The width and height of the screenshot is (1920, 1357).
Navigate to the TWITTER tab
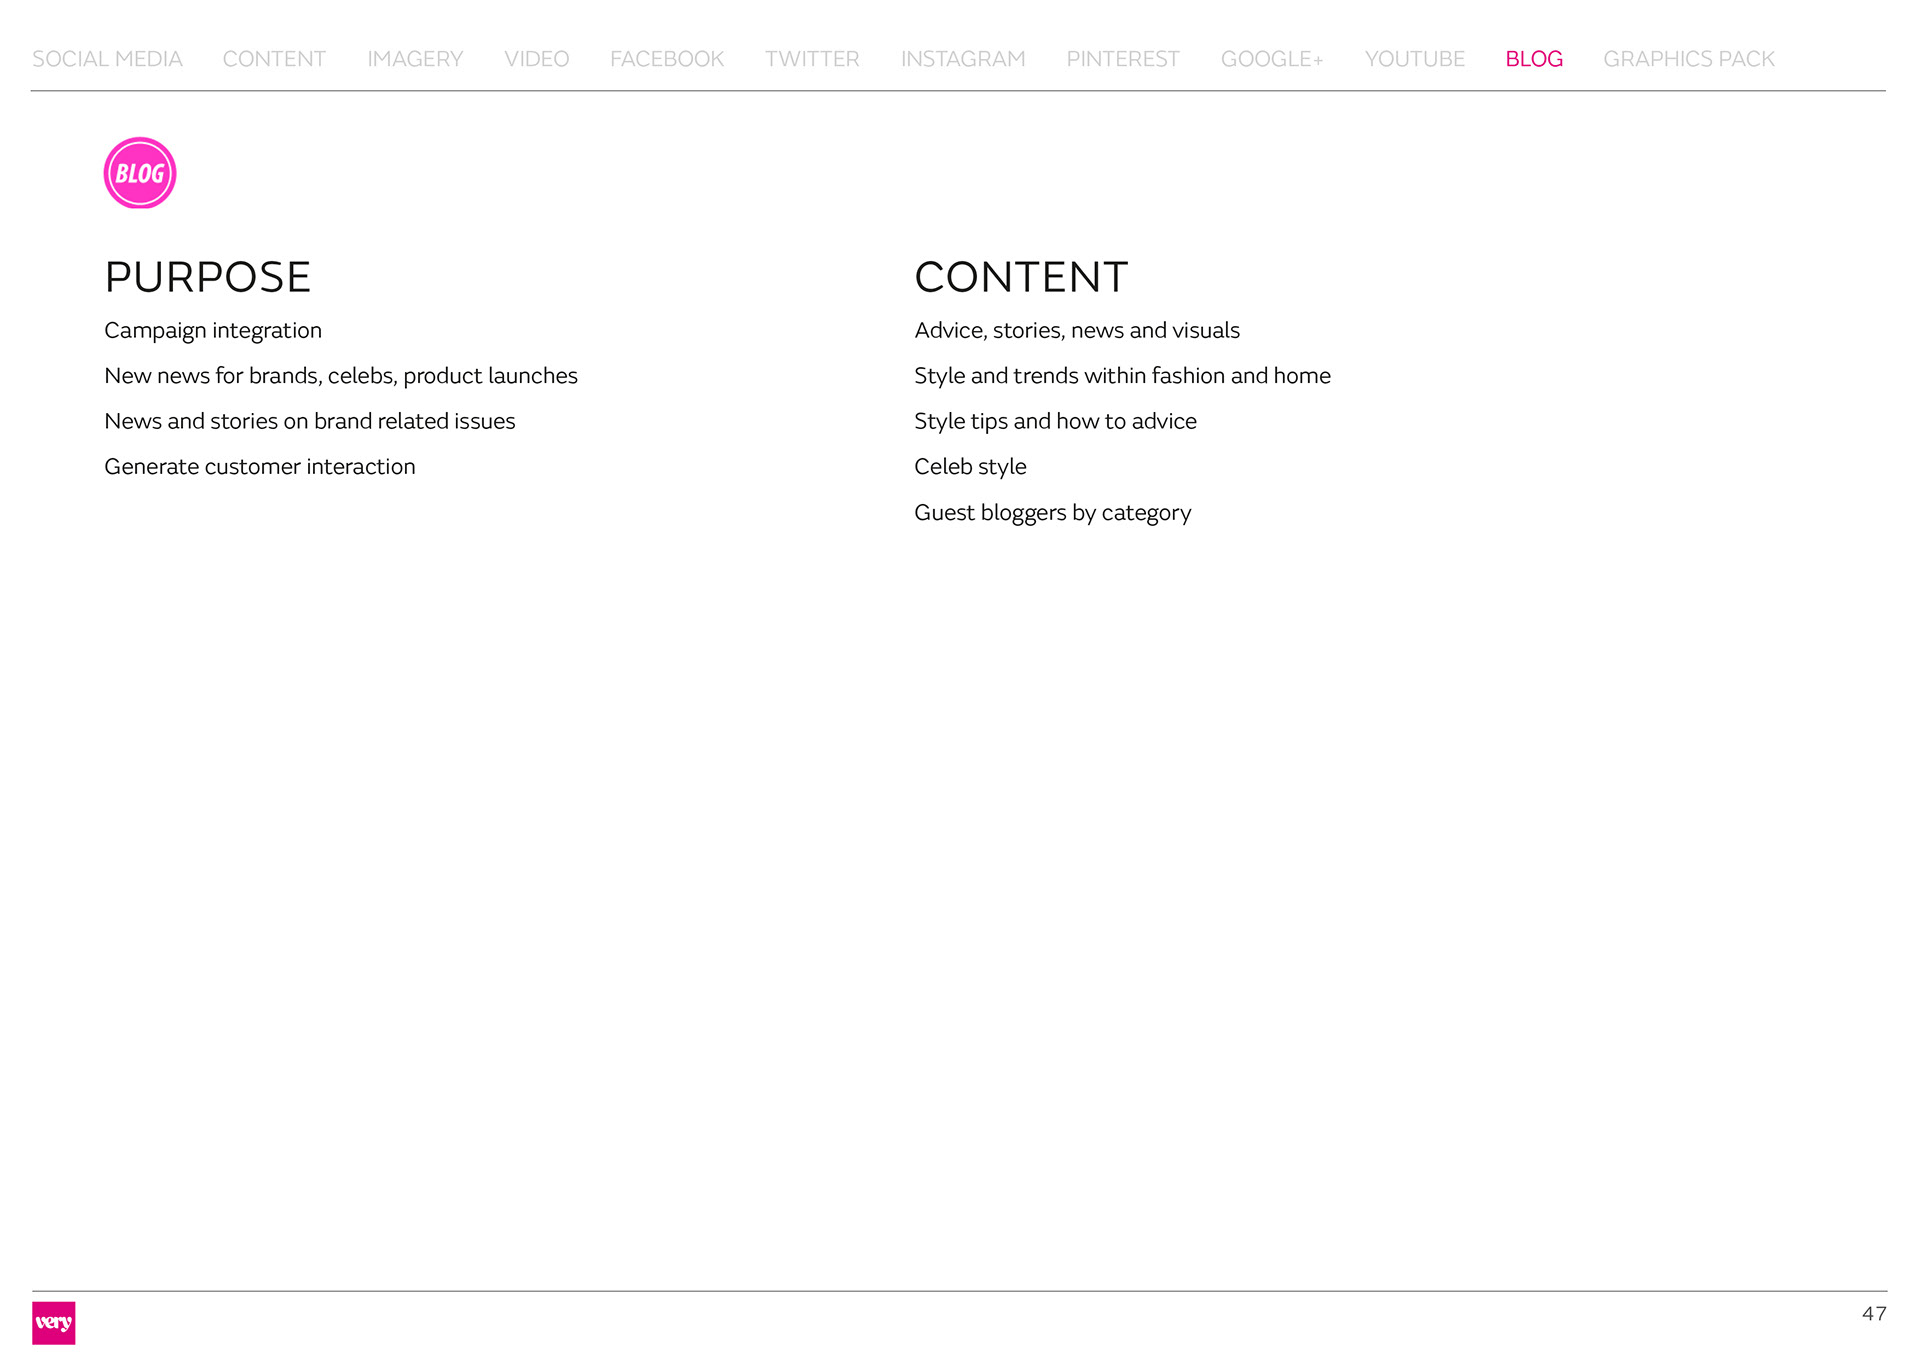click(812, 59)
